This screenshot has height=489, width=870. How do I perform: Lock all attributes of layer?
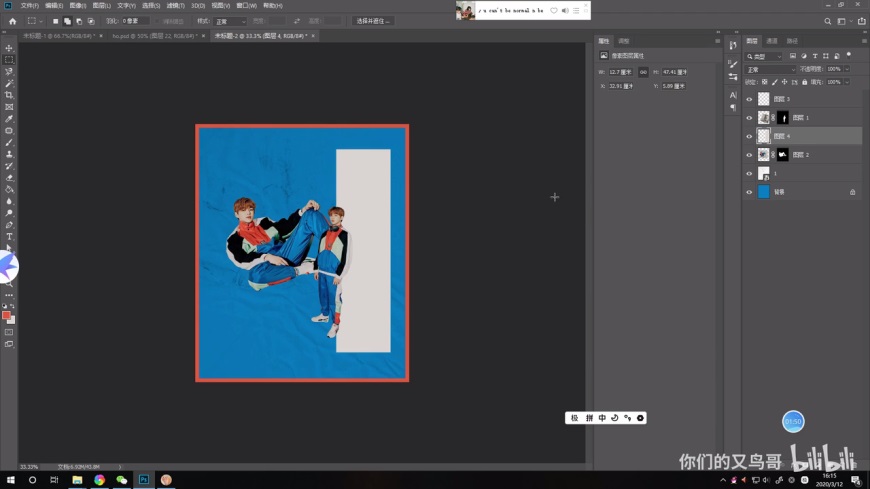point(805,82)
